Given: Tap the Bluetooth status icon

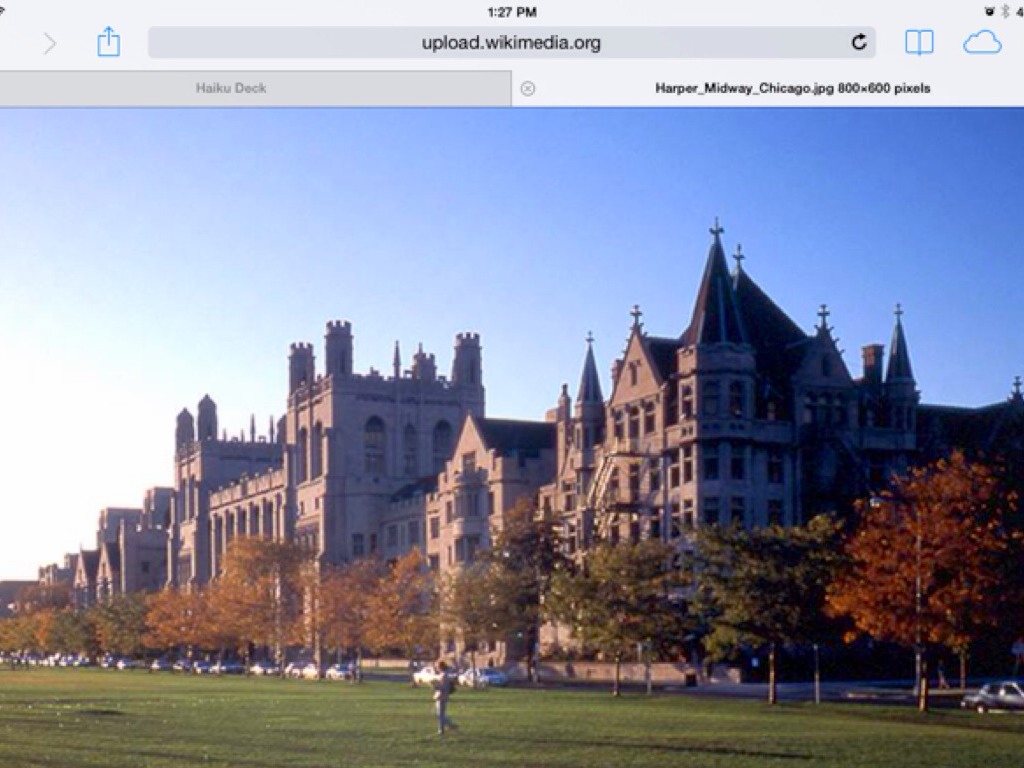Looking at the screenshot, I should [1006, 12].
